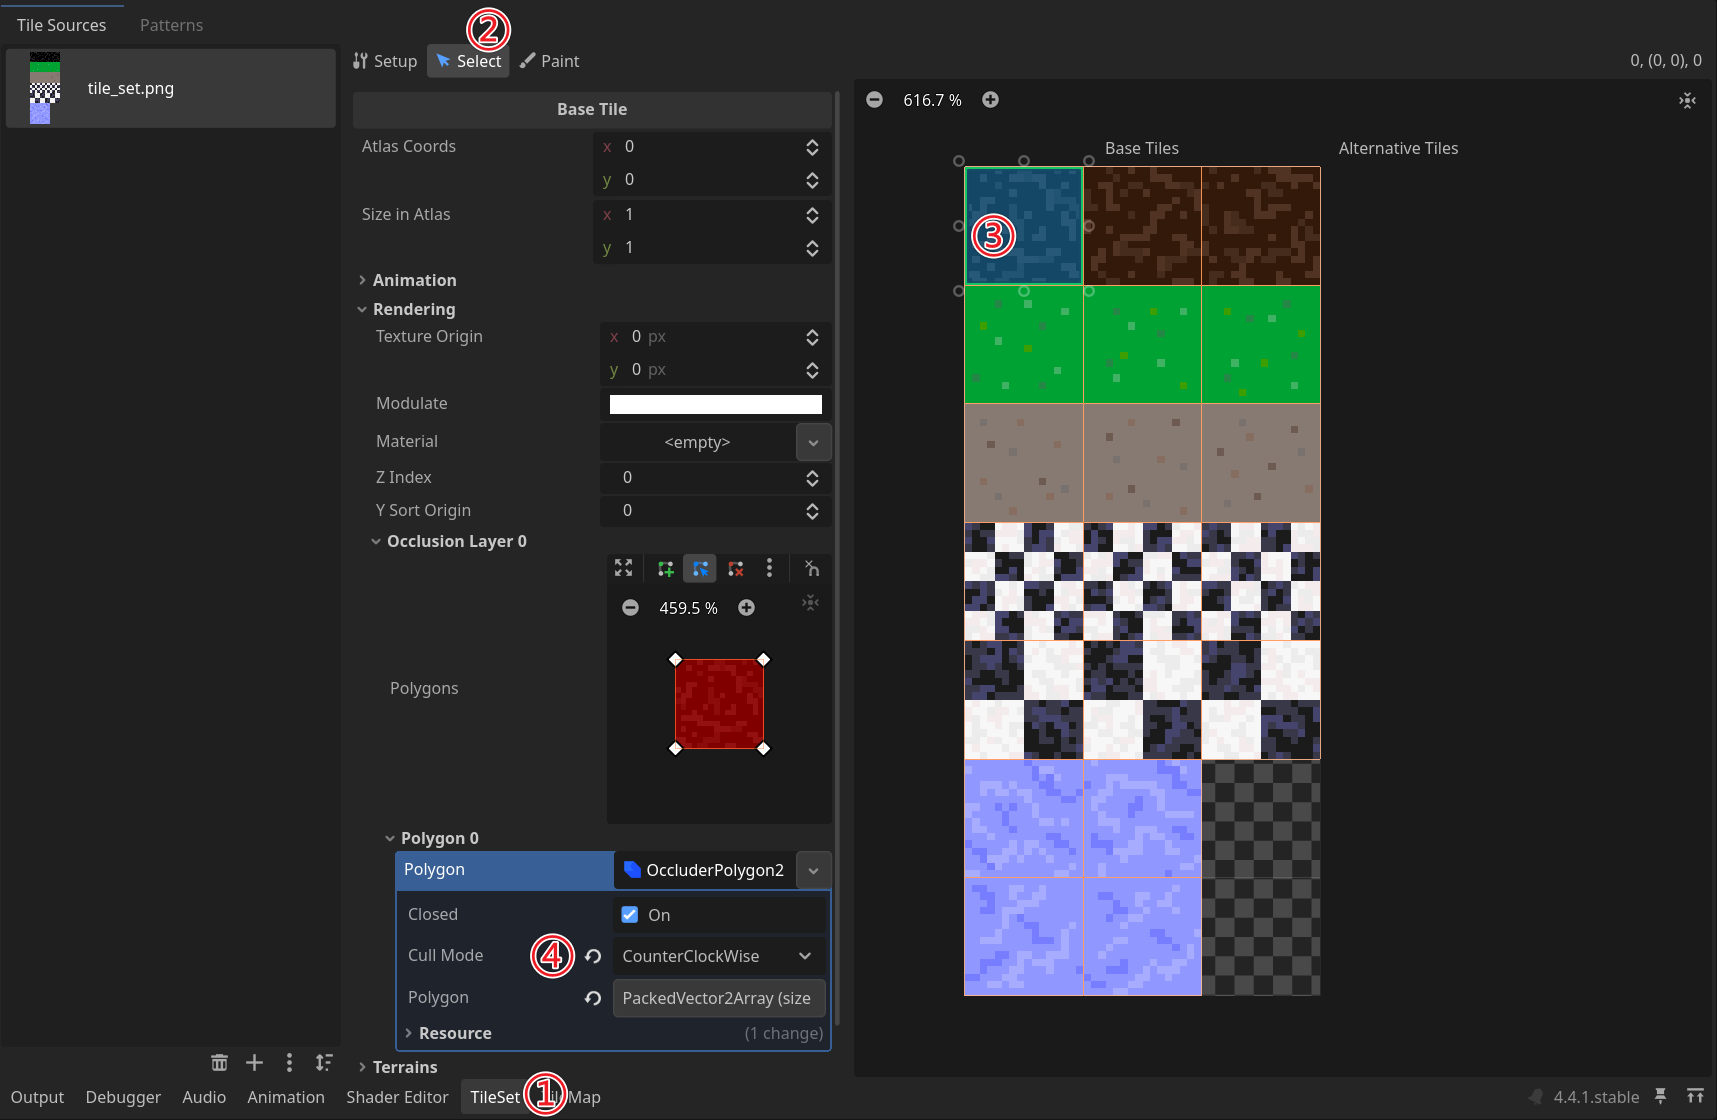Zoom out the atlas view
This screenshot has height=1120, width=1717.
pyautogui.click(x=874, y=100)
